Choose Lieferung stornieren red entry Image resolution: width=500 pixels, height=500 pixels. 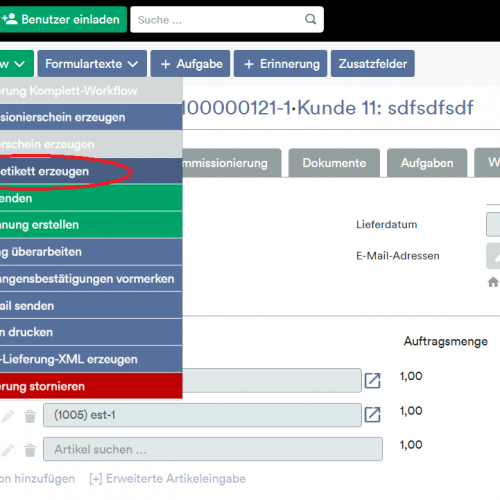pos(91,386)
